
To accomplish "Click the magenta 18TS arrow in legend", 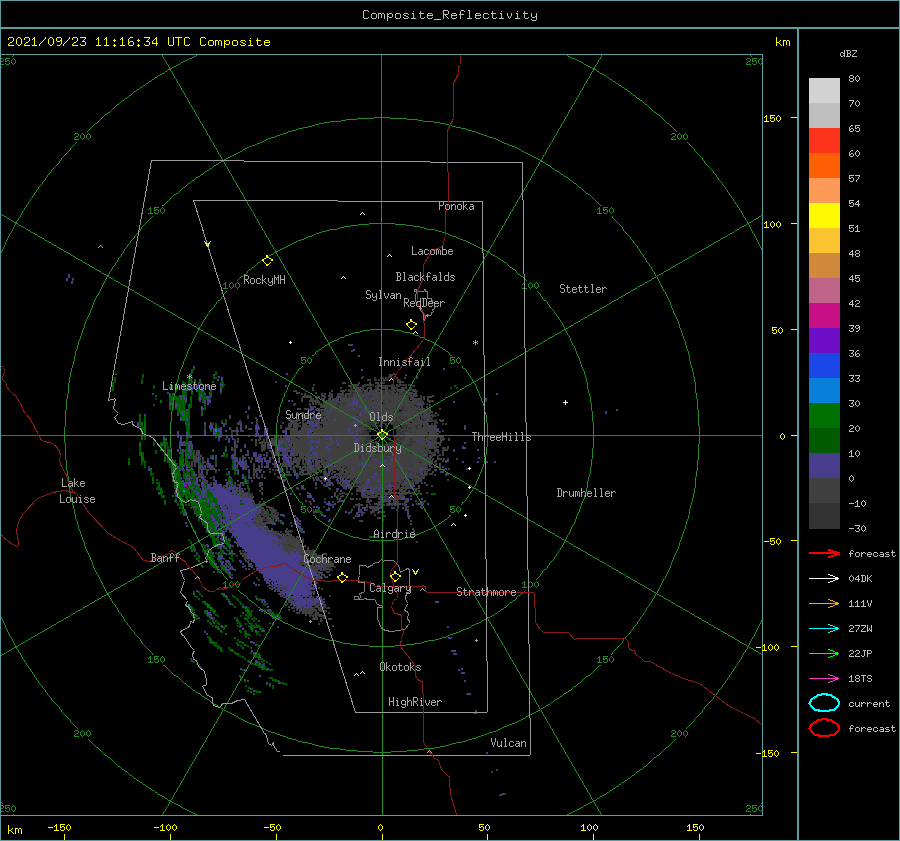I will pos(824,679).
